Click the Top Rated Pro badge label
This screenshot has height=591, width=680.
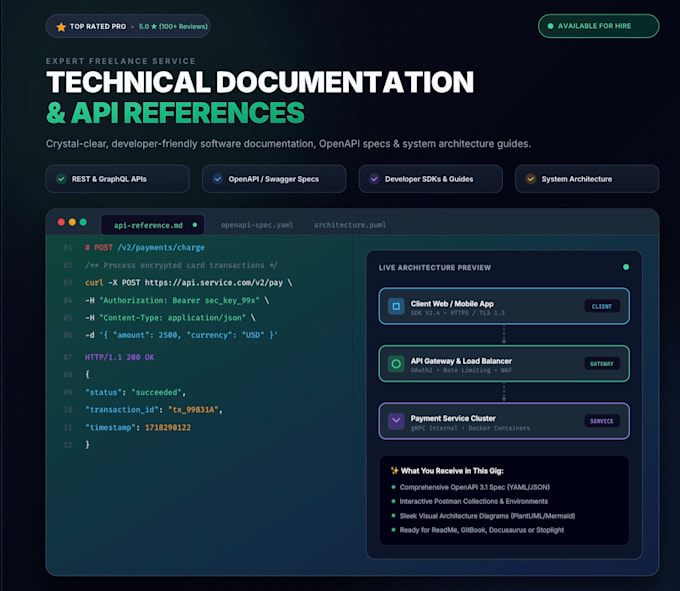click(98, 26)
